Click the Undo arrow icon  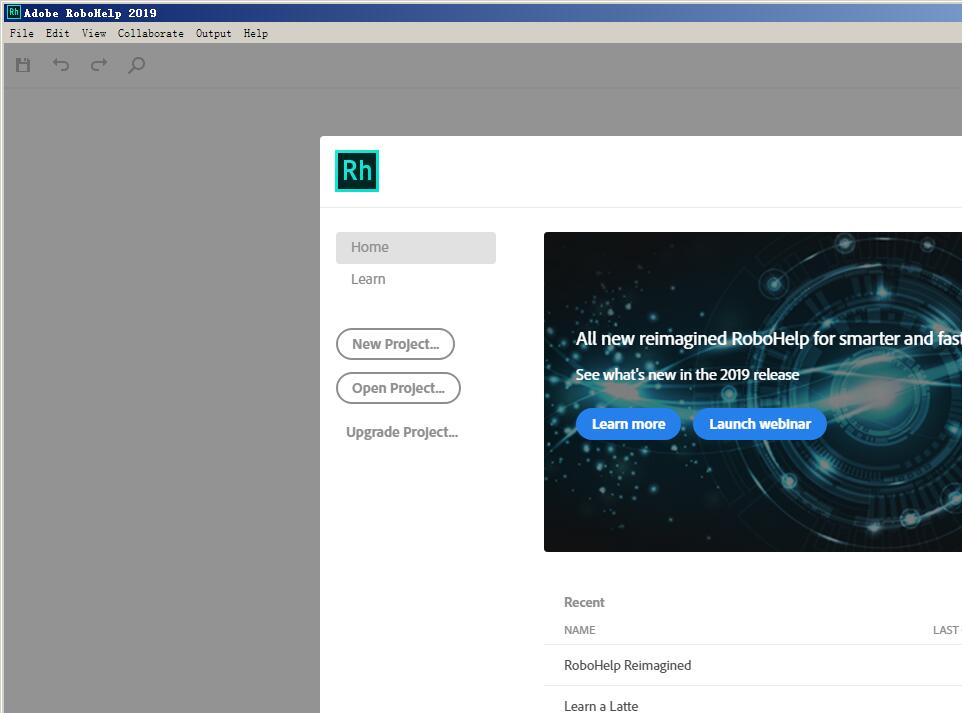[x=61, y=64]
